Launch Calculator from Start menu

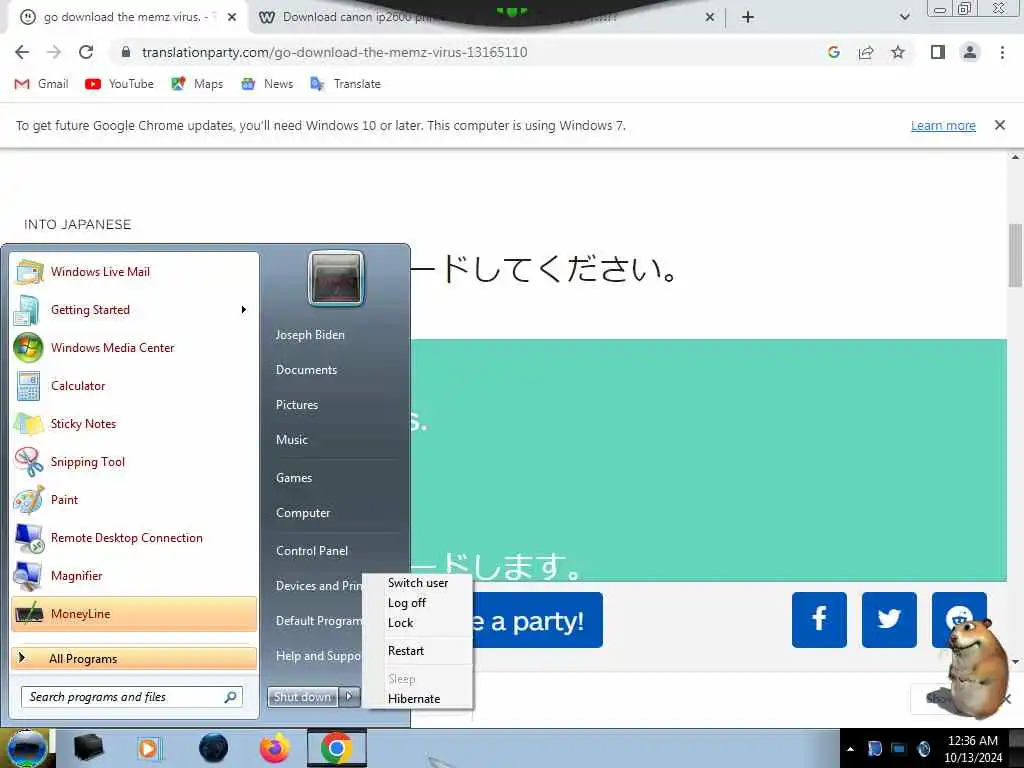(134, 385)
